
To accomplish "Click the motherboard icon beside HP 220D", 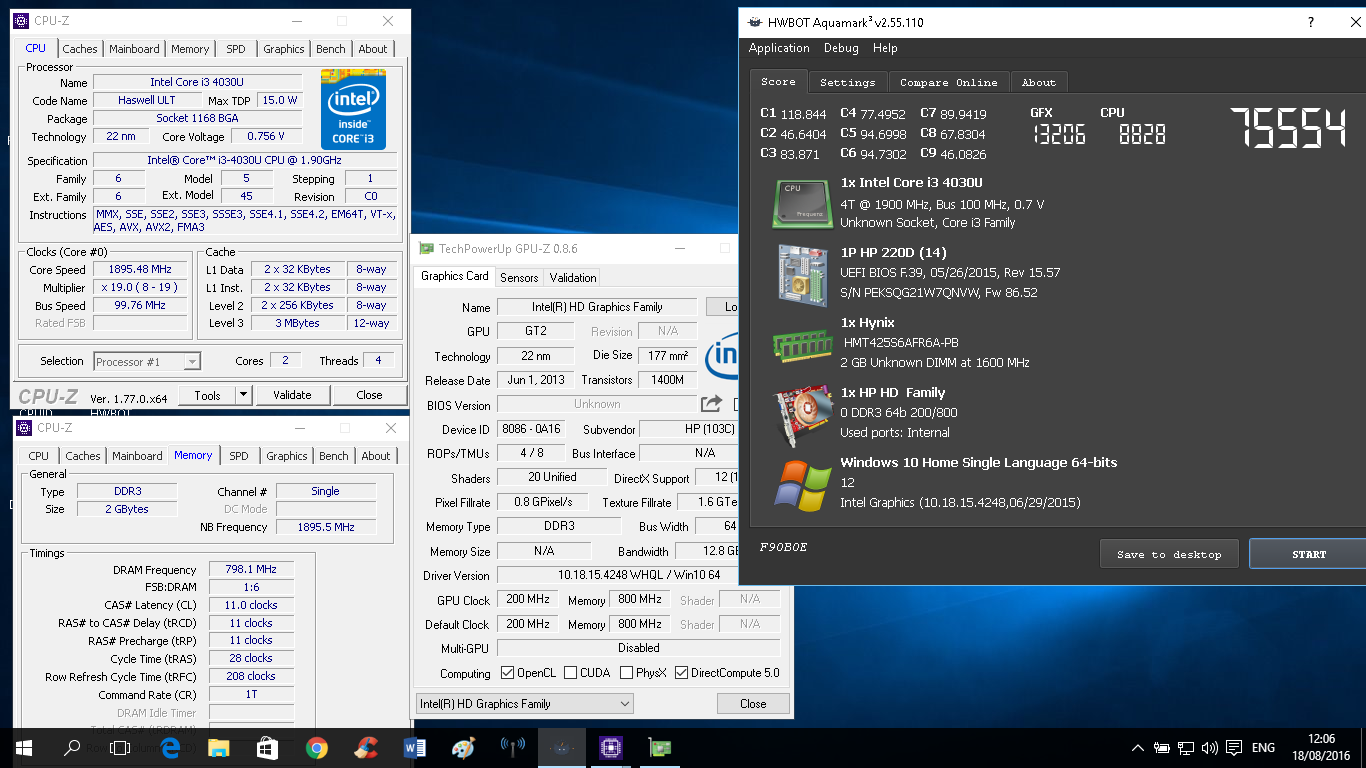I will pyautogui.click(x=802, y=275).
